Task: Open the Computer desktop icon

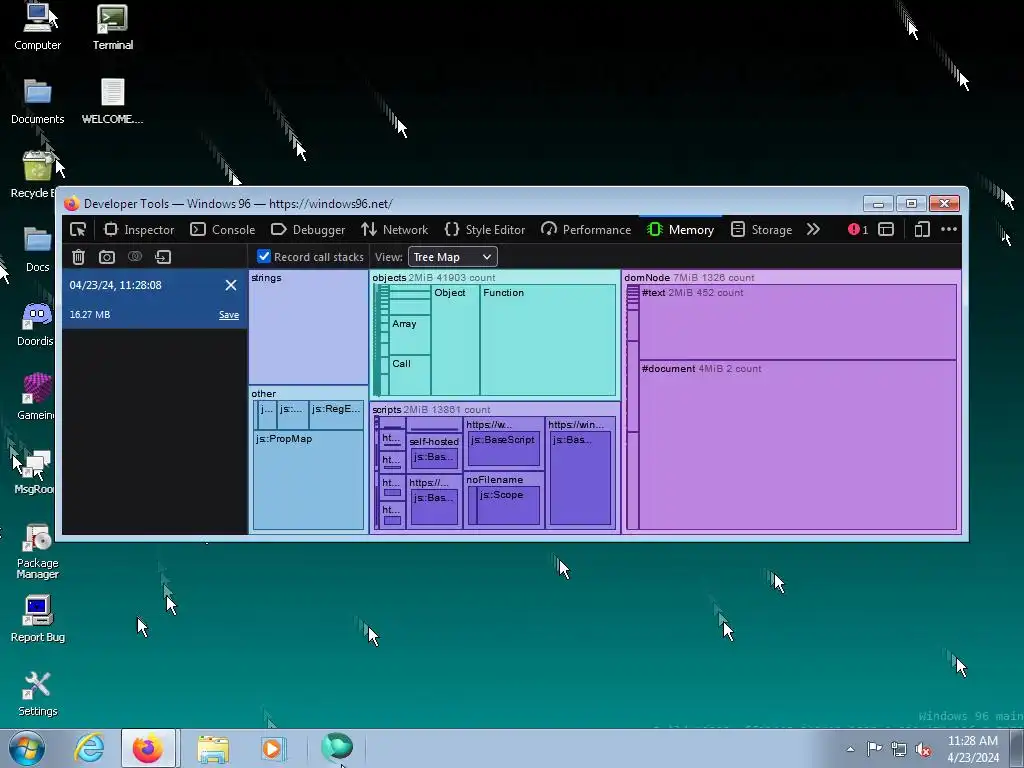Action: [x=37, y=27]
